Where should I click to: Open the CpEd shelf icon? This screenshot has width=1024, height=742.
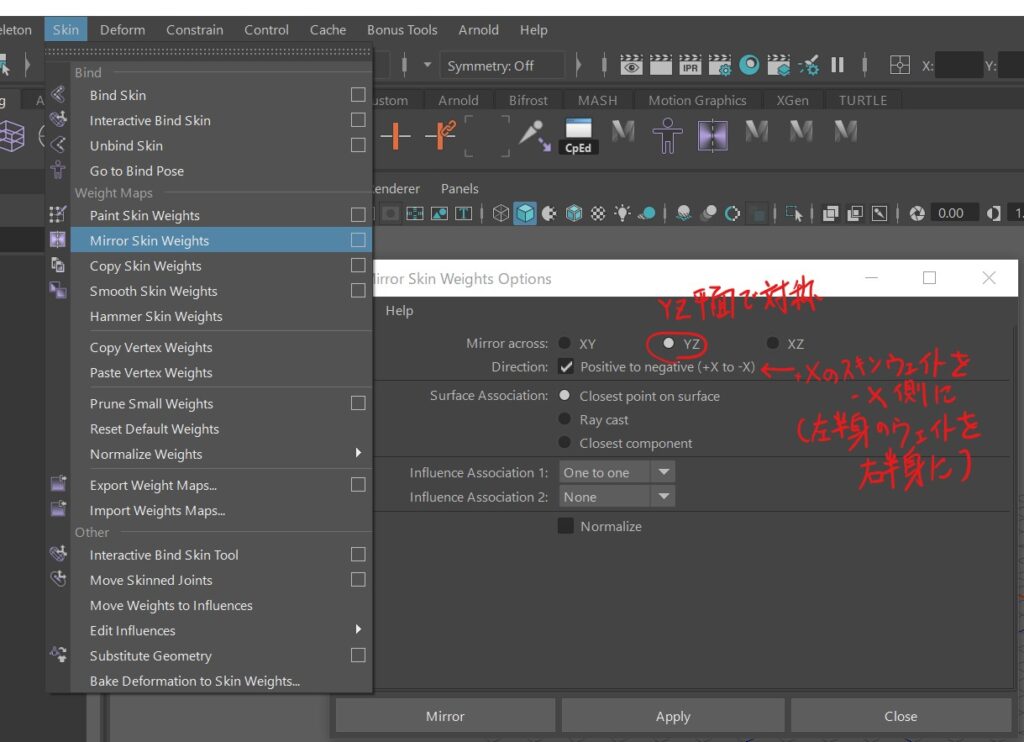[578, 136]
